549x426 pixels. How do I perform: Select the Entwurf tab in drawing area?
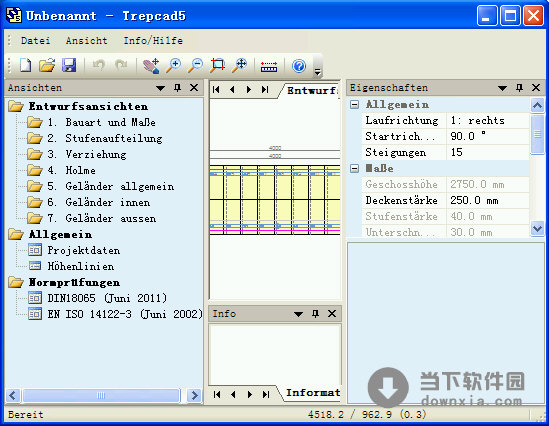312,91
